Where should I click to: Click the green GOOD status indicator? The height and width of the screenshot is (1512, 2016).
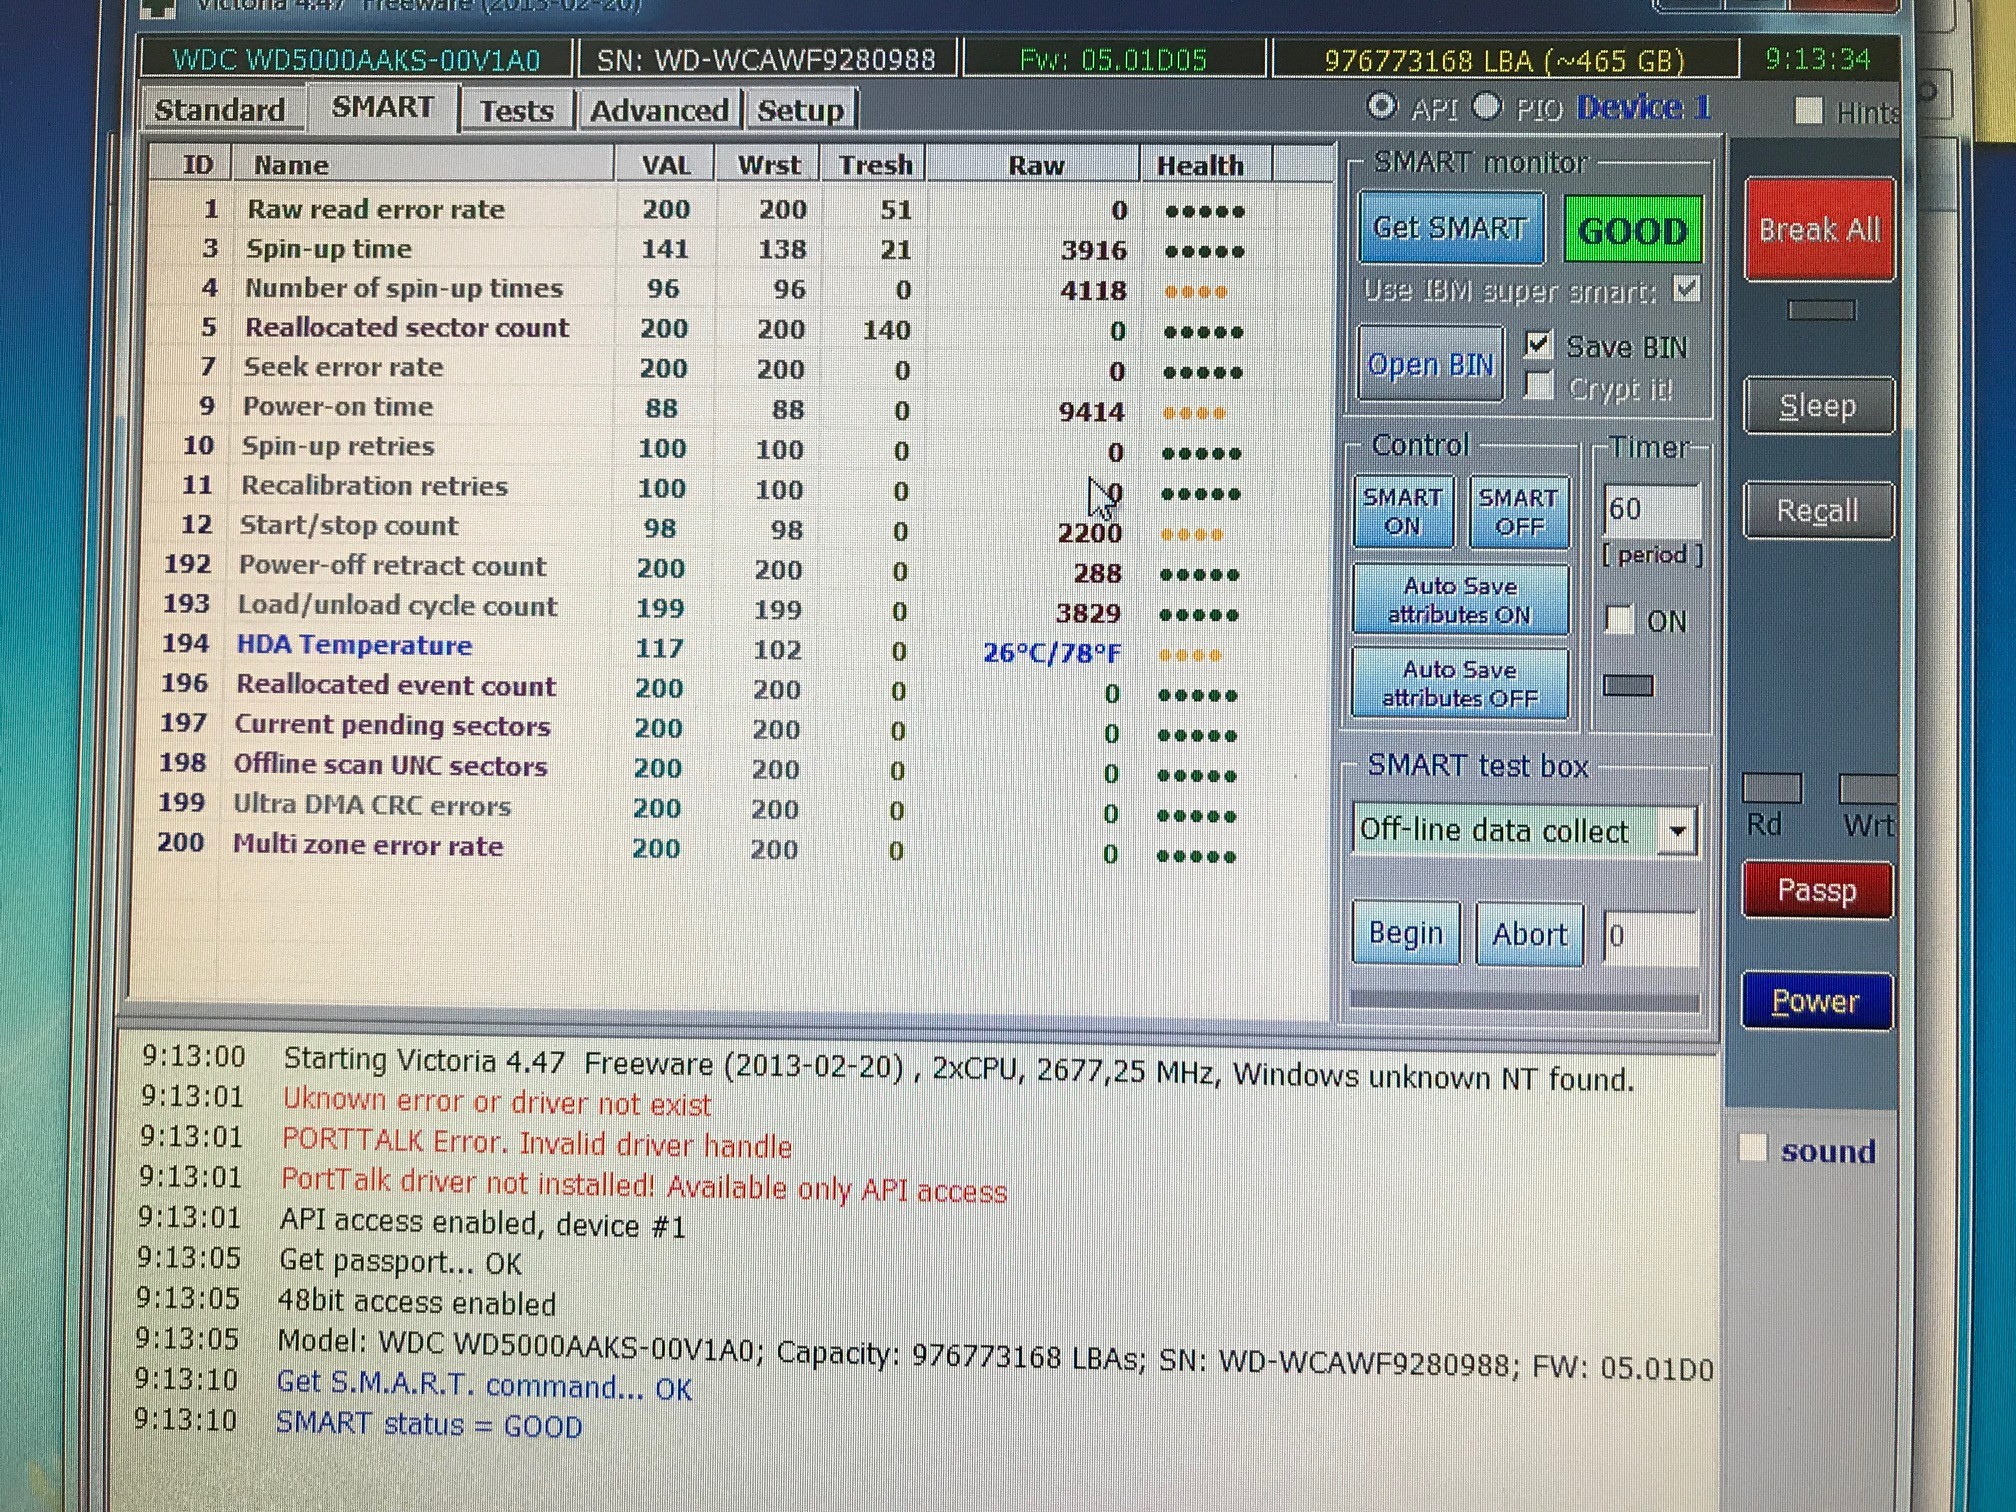pyautogui.click(x=1632, y=231)
